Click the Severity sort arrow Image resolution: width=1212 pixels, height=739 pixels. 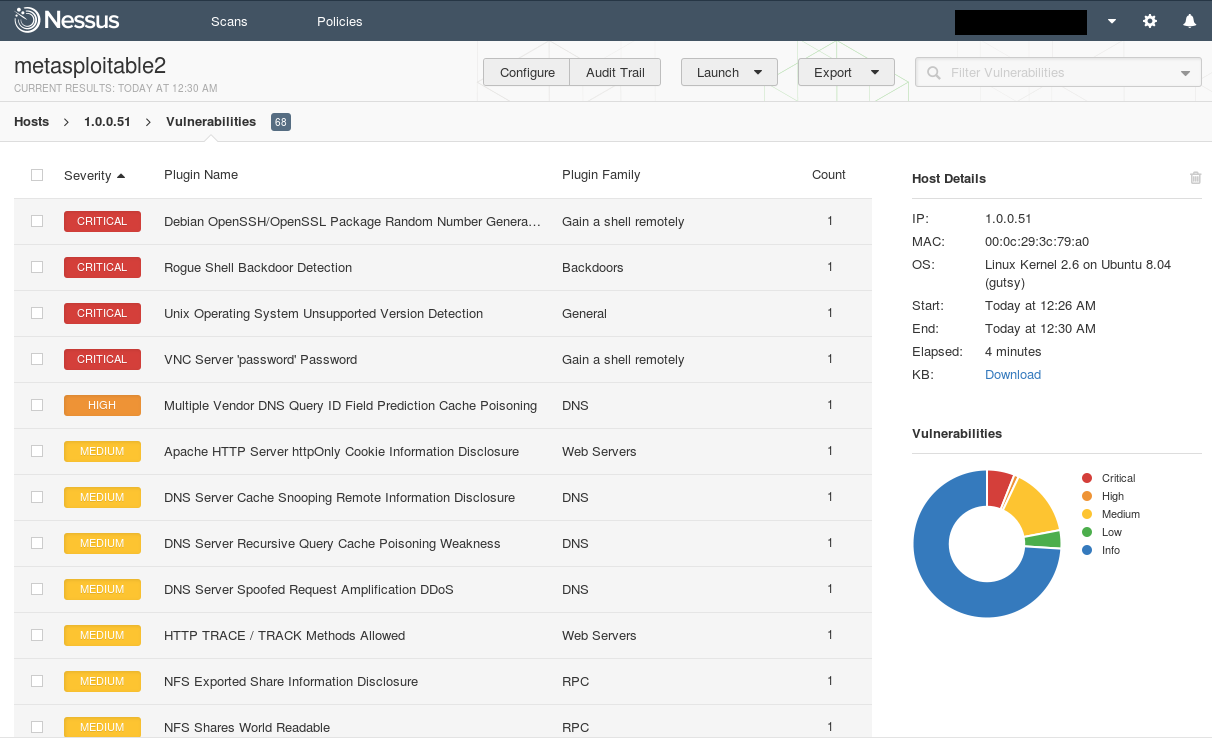121,176
